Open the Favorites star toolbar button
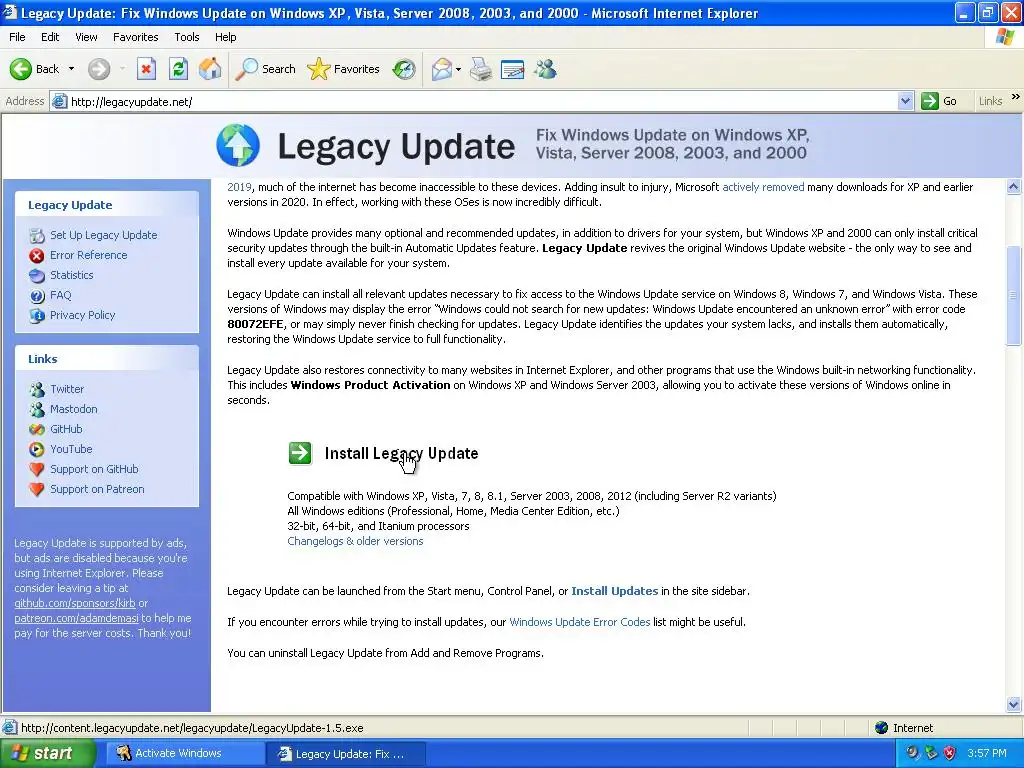This screenshot has width=1024, height=768. [x=344, y=69]
